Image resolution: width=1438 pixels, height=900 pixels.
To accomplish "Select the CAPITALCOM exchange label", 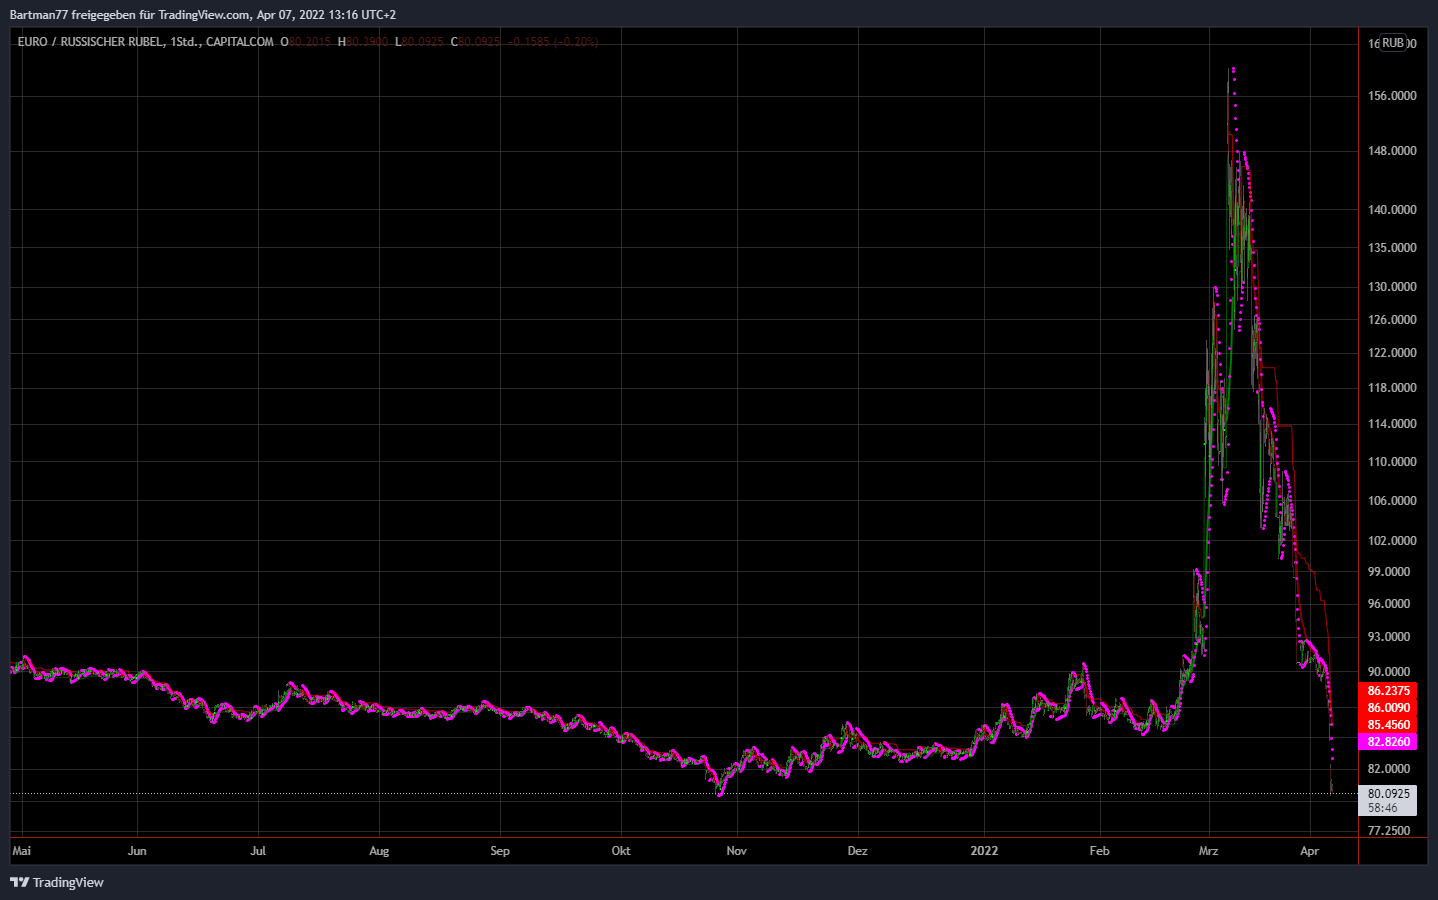I will click(x=237, y=42).
